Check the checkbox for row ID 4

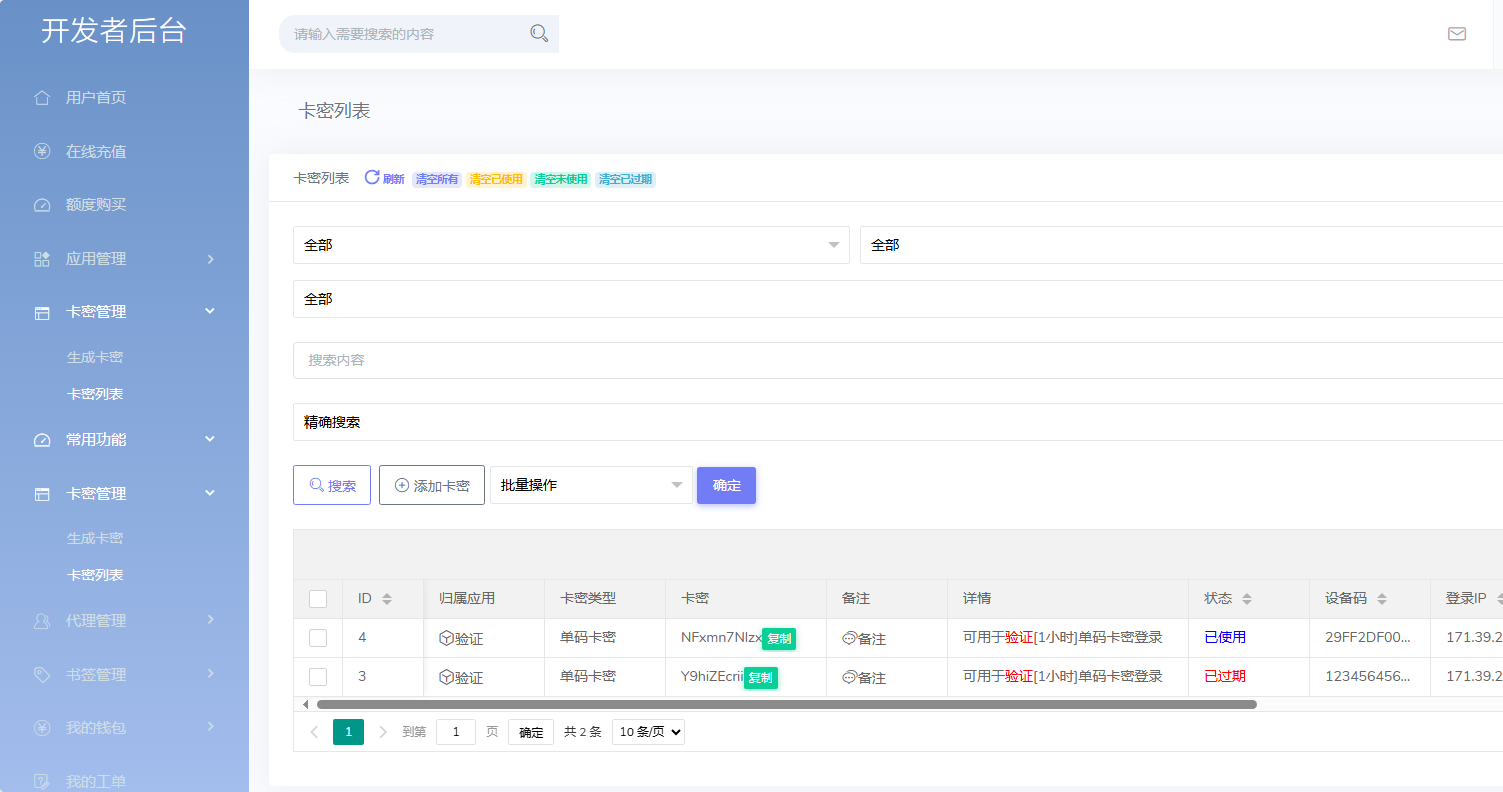[x=318, y=638]
